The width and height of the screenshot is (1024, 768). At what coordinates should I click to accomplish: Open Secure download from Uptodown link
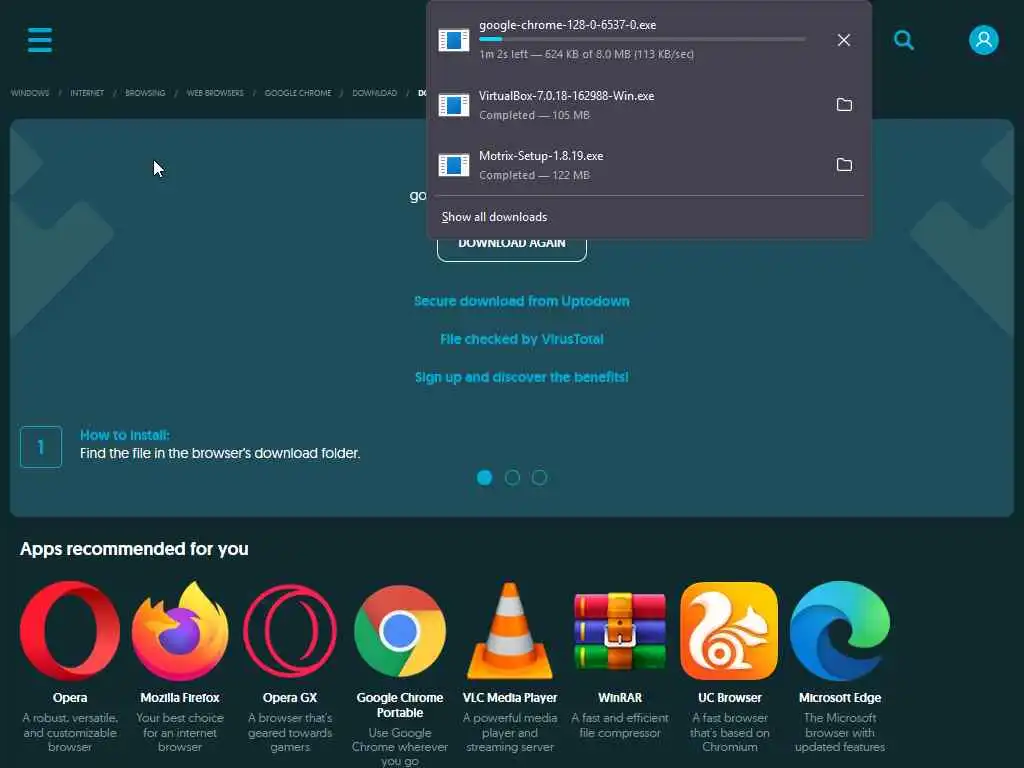(522, 301)
